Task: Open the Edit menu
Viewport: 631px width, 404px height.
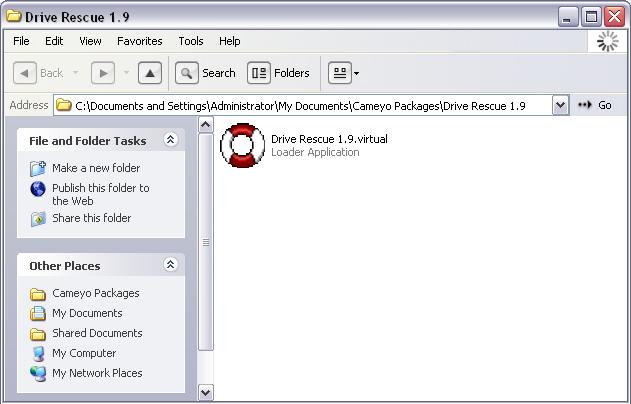Action: coord(54,41)
